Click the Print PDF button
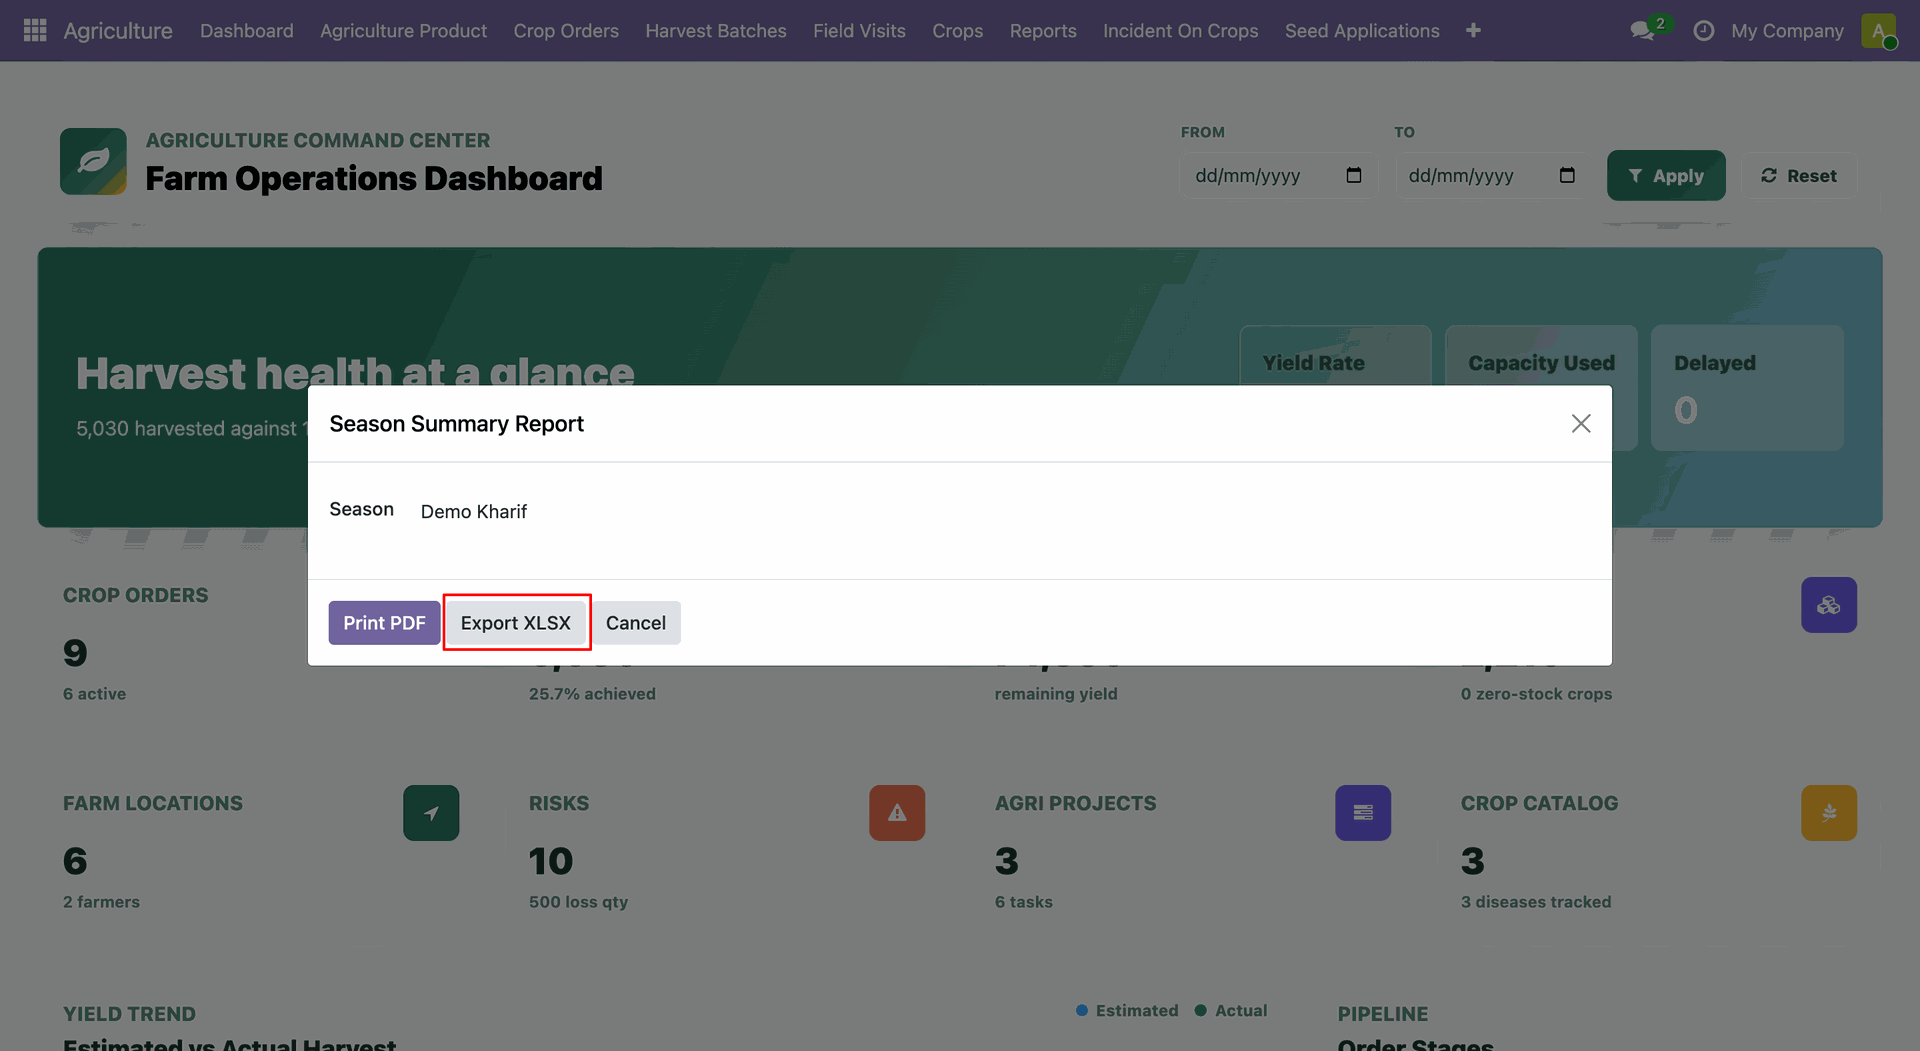Screen dimensions: 1920x1051 (384, 623)
